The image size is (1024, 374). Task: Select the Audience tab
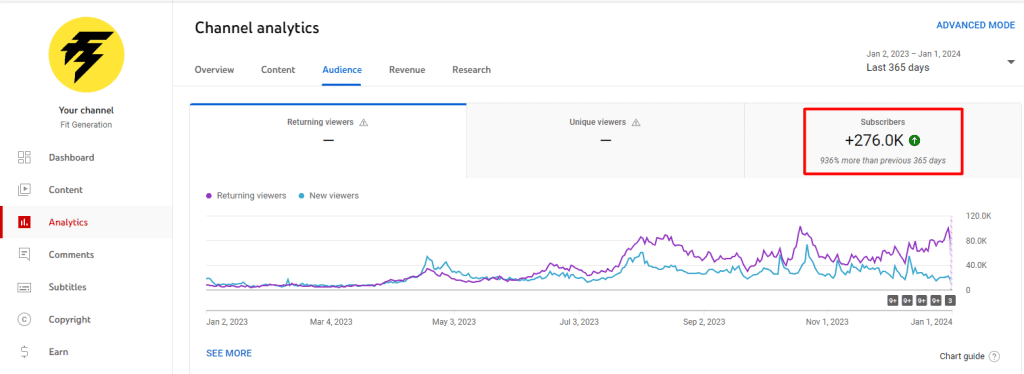tap(342, 70)
